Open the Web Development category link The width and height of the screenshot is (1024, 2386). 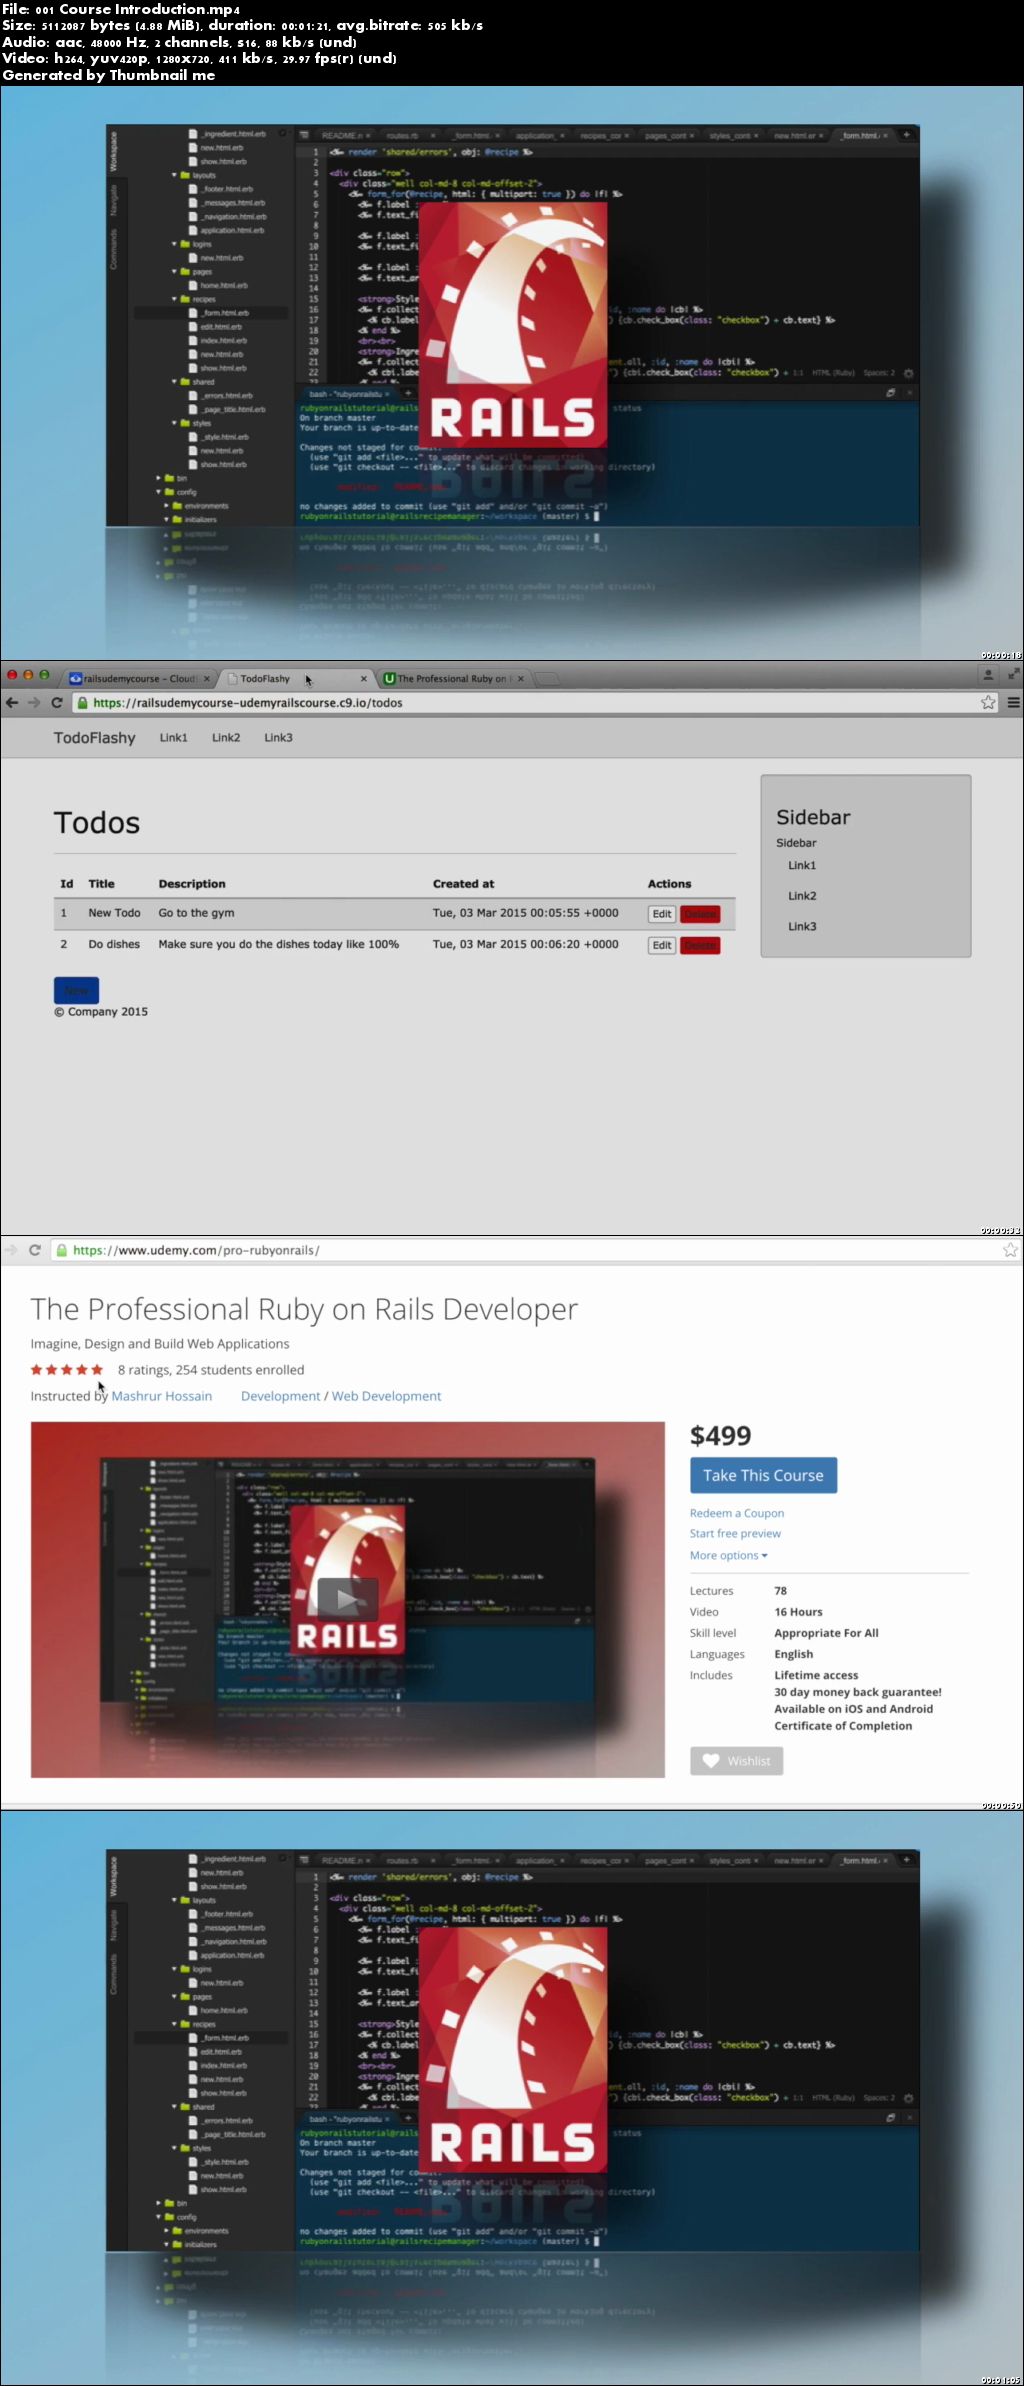point(386,1396)
